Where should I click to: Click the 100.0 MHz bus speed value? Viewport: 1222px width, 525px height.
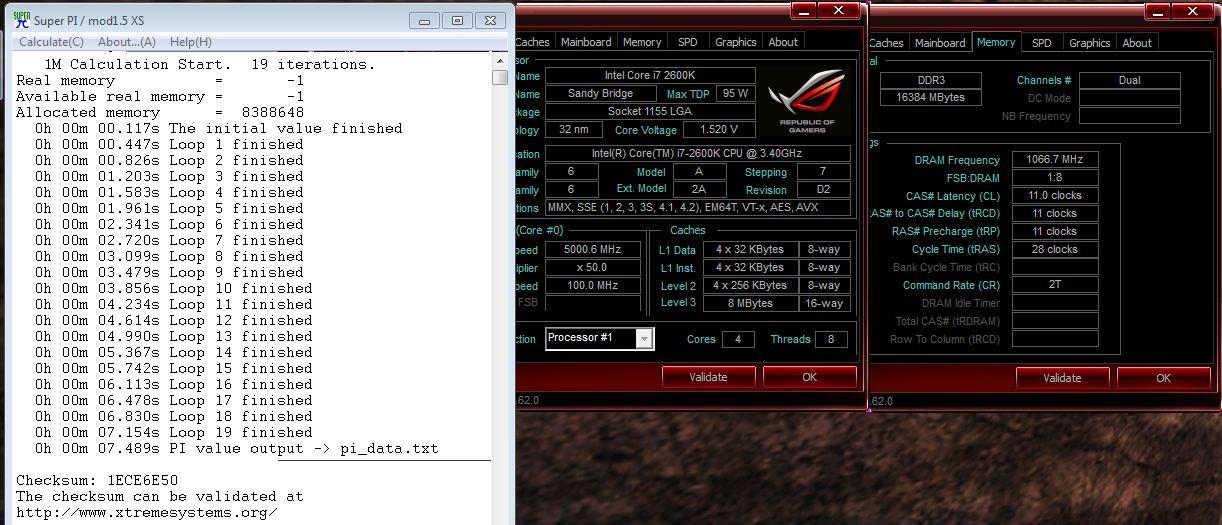(593, 285)
